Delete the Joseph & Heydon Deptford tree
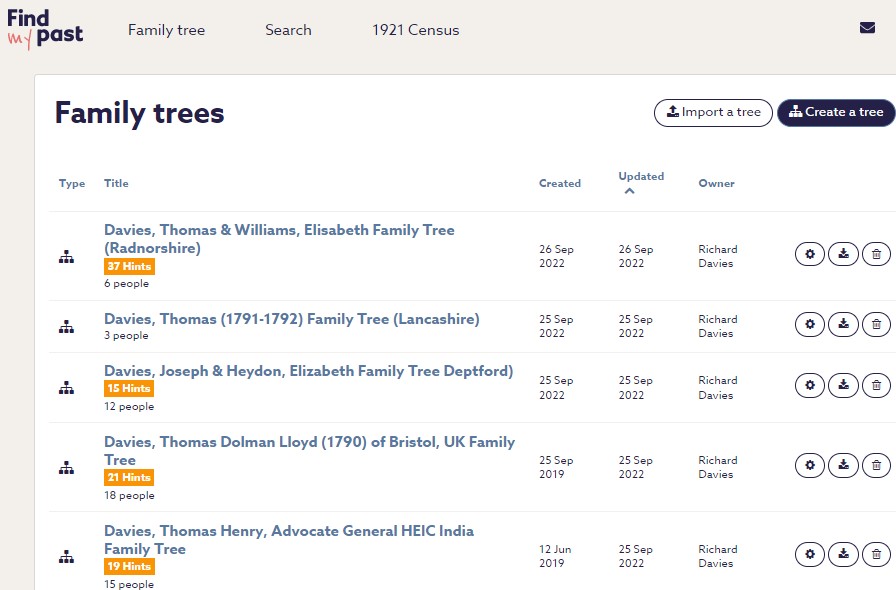The image size is (896, 590). [876, 385]
